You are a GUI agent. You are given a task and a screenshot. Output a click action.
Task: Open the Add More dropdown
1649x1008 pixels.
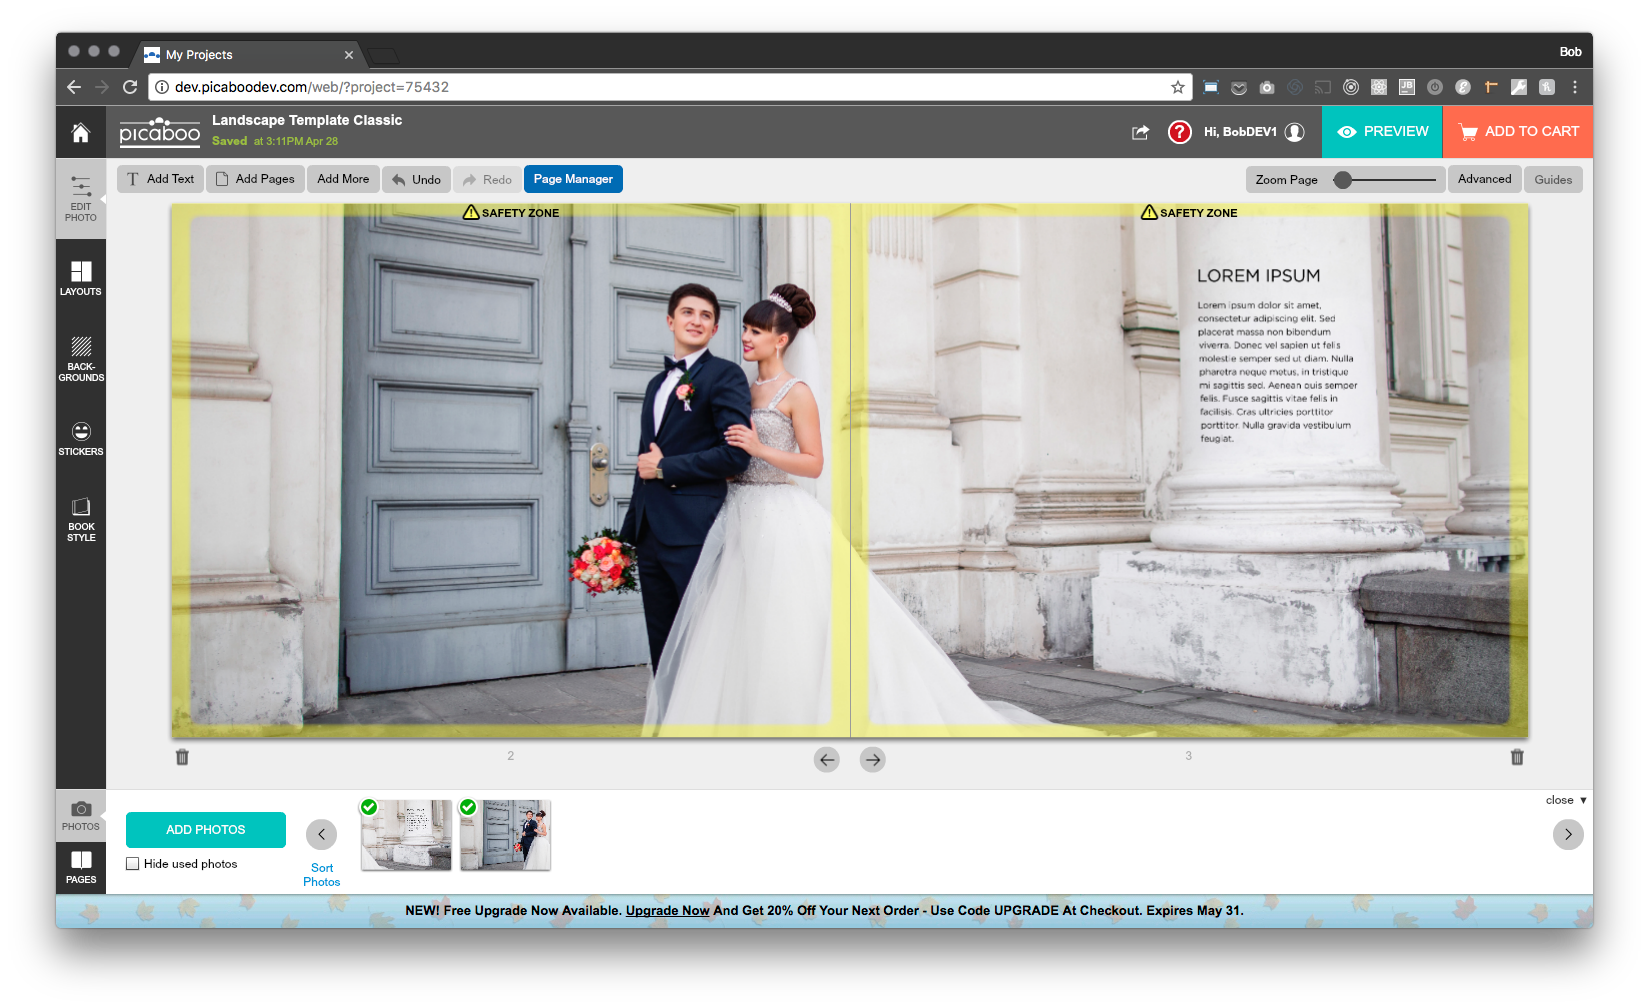tap(343, 179)
